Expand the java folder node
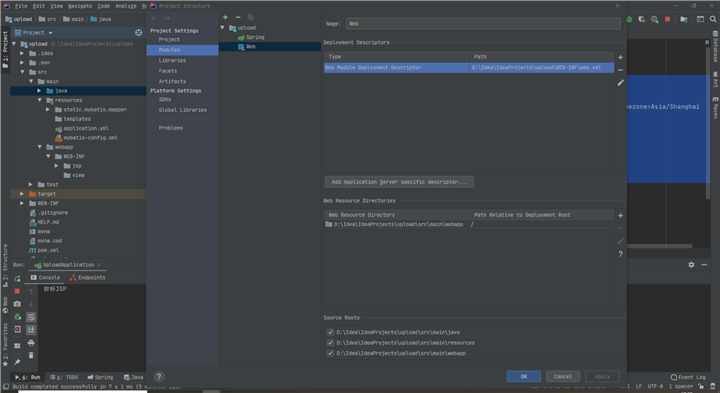 (x=39, y=91)
